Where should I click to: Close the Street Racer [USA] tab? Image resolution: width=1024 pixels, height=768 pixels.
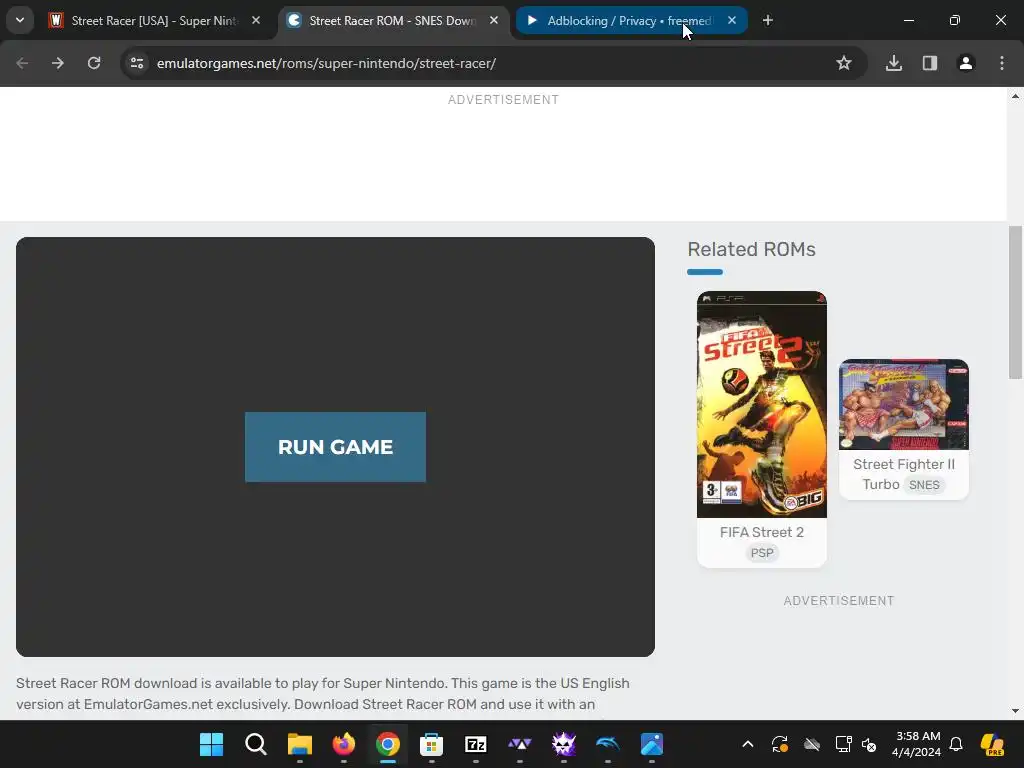click(256, 21)
